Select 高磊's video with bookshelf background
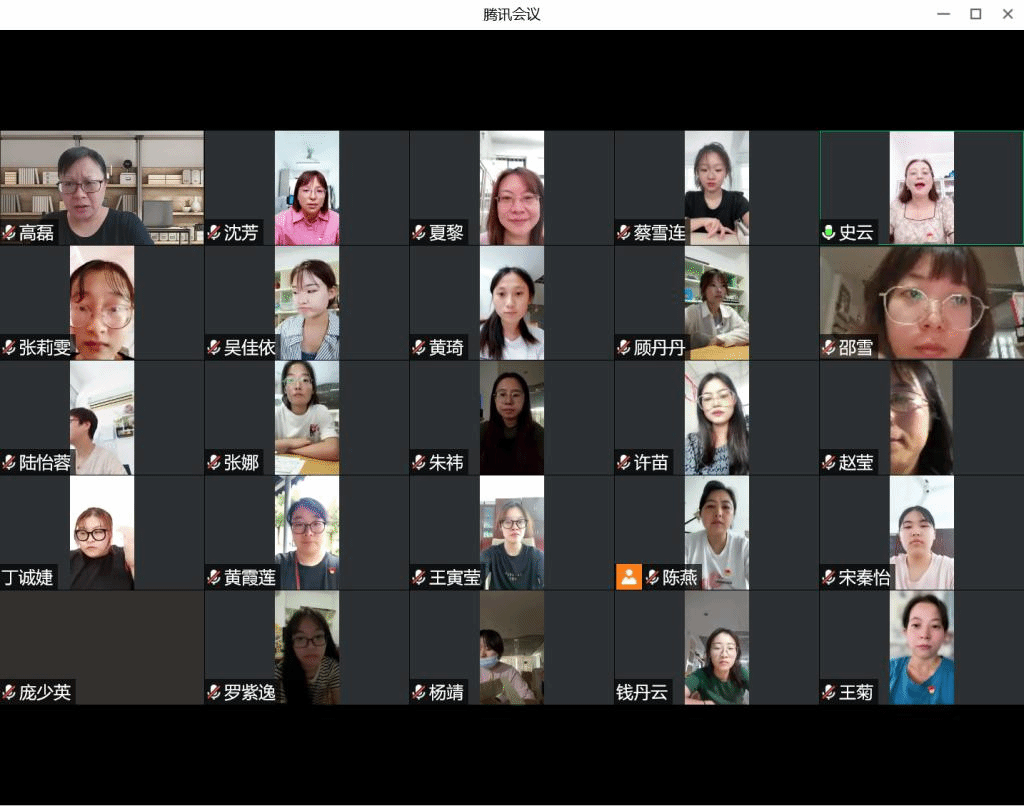Screen dimensions: 1024x806 [102, 188]
